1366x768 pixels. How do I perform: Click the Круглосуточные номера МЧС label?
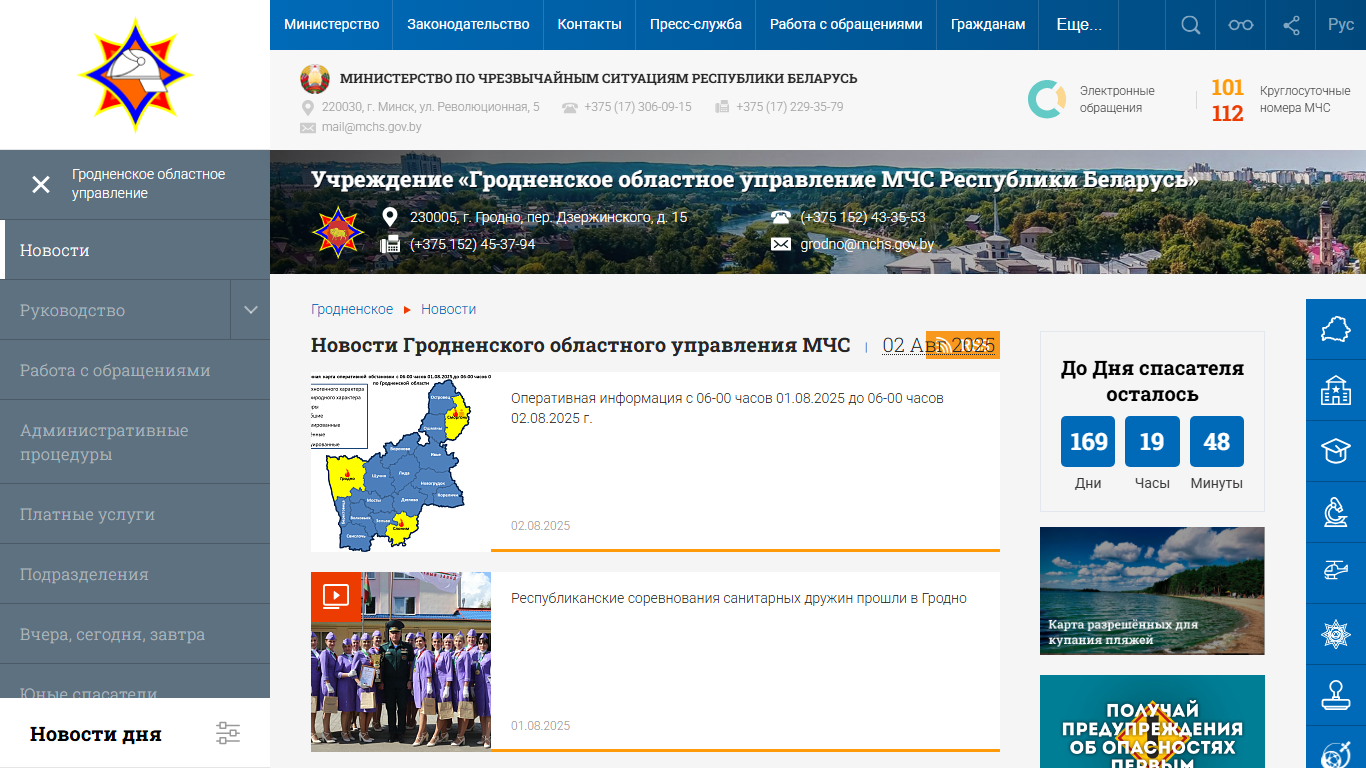point(1305,99)
